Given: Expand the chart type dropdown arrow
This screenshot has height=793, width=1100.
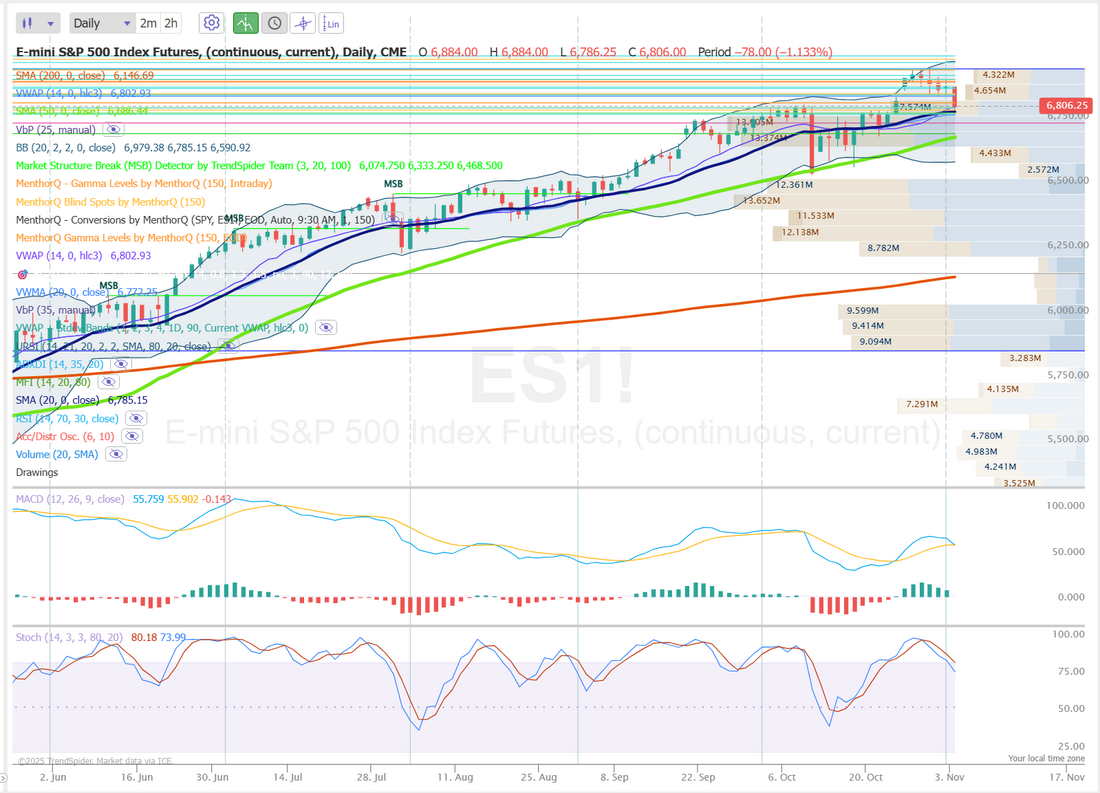Looking at the screenshot, I should point(52,23).
